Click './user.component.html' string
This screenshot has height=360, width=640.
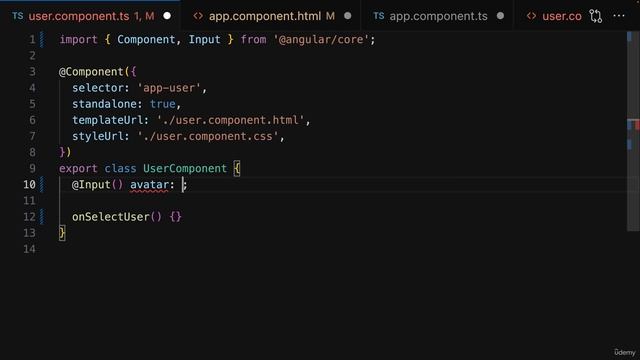(231, 120)
